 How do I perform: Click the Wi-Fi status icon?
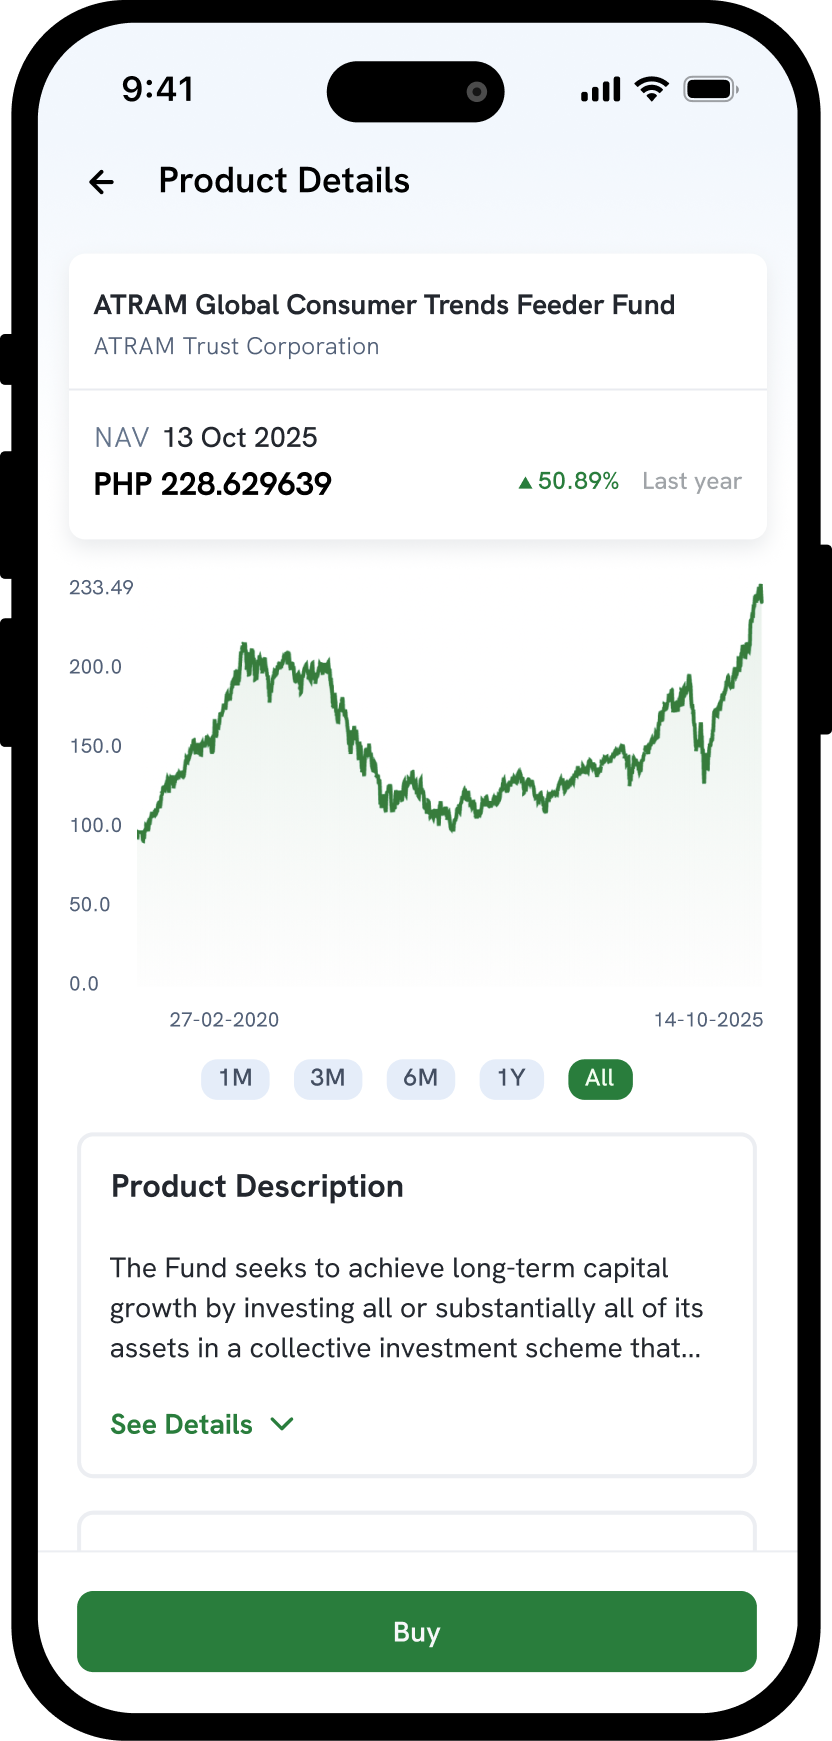652,89
